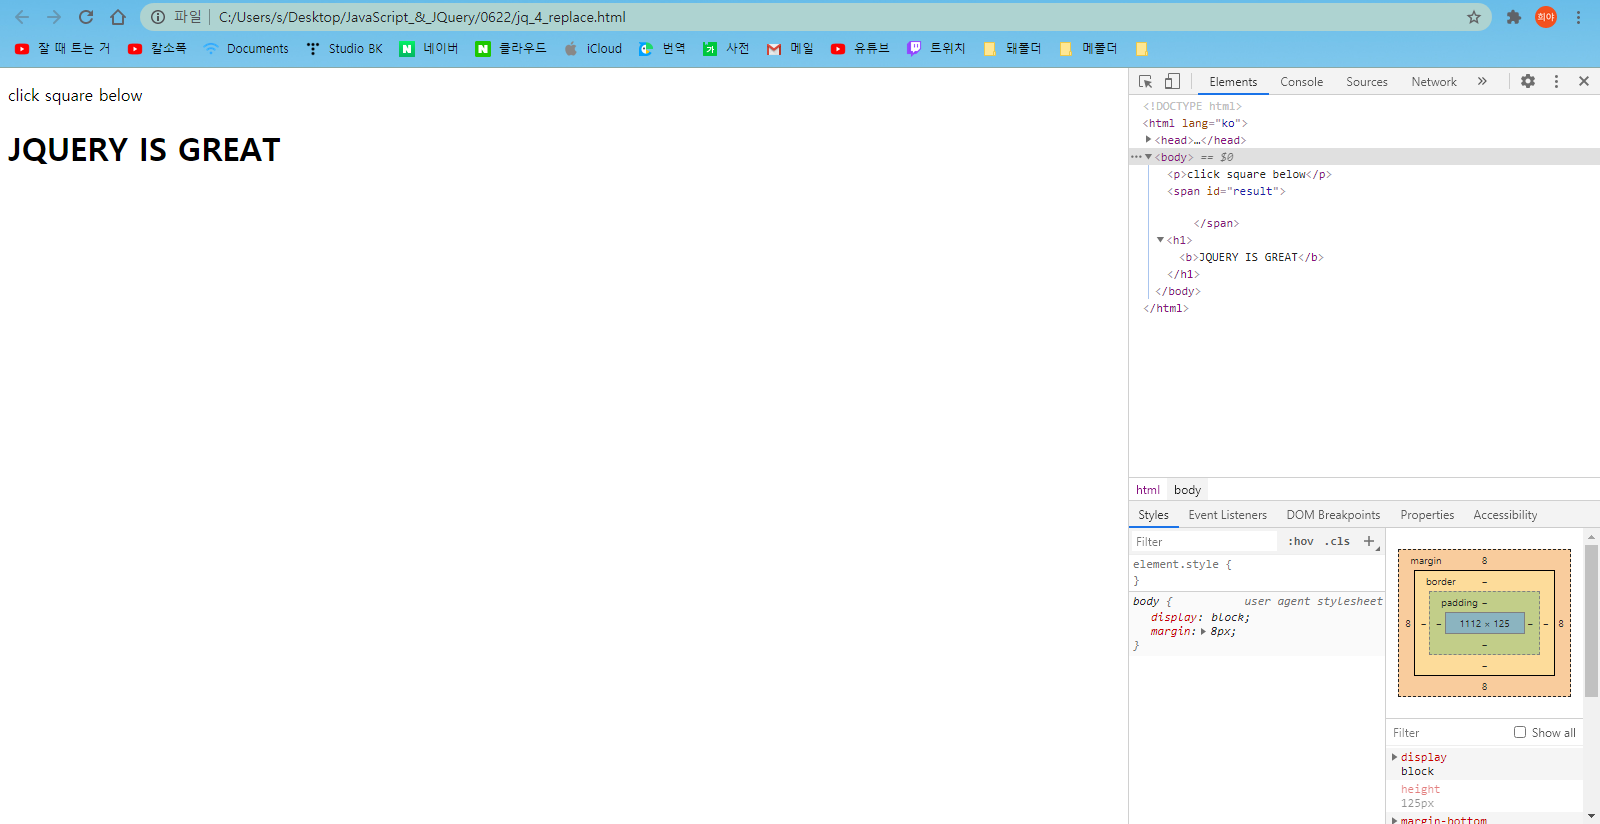Click the computed styles Filter input
Image resolution: width=1600 pixels, height=824 pixels.
pyautogui.click(x=1448, y=733)
